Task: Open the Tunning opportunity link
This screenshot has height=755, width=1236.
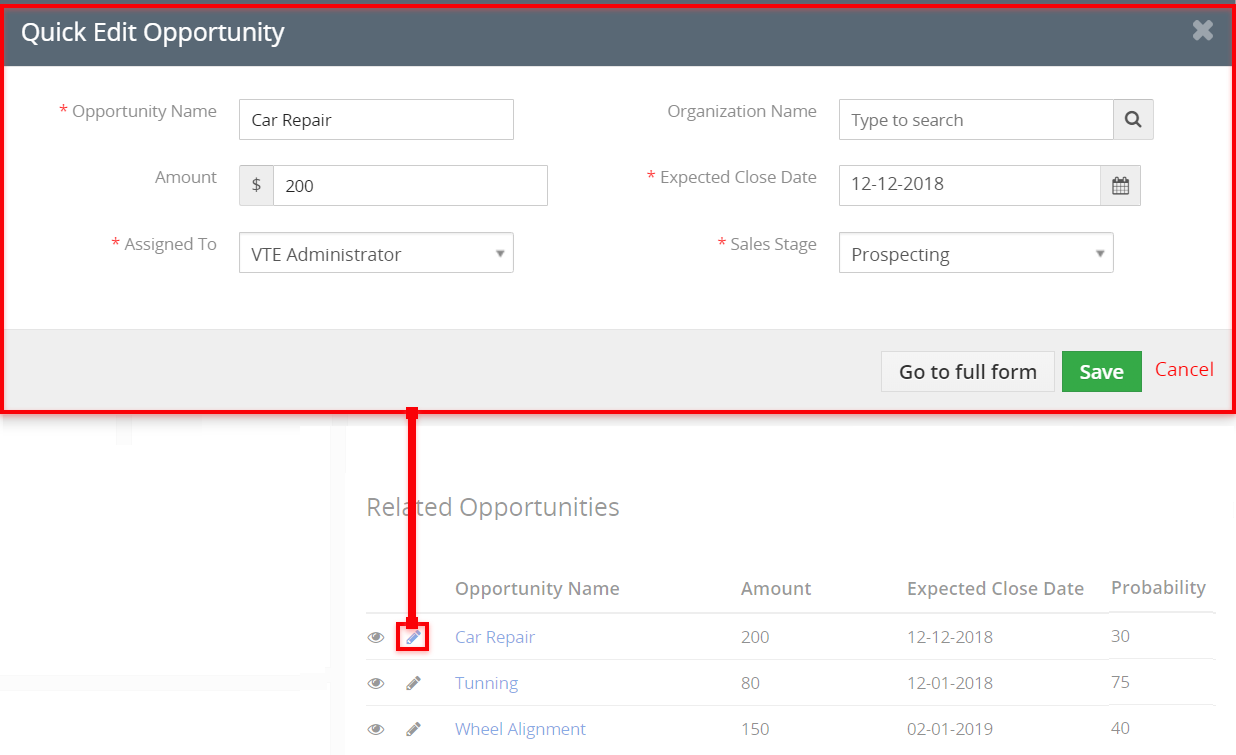Action: (x=486, y=683)
